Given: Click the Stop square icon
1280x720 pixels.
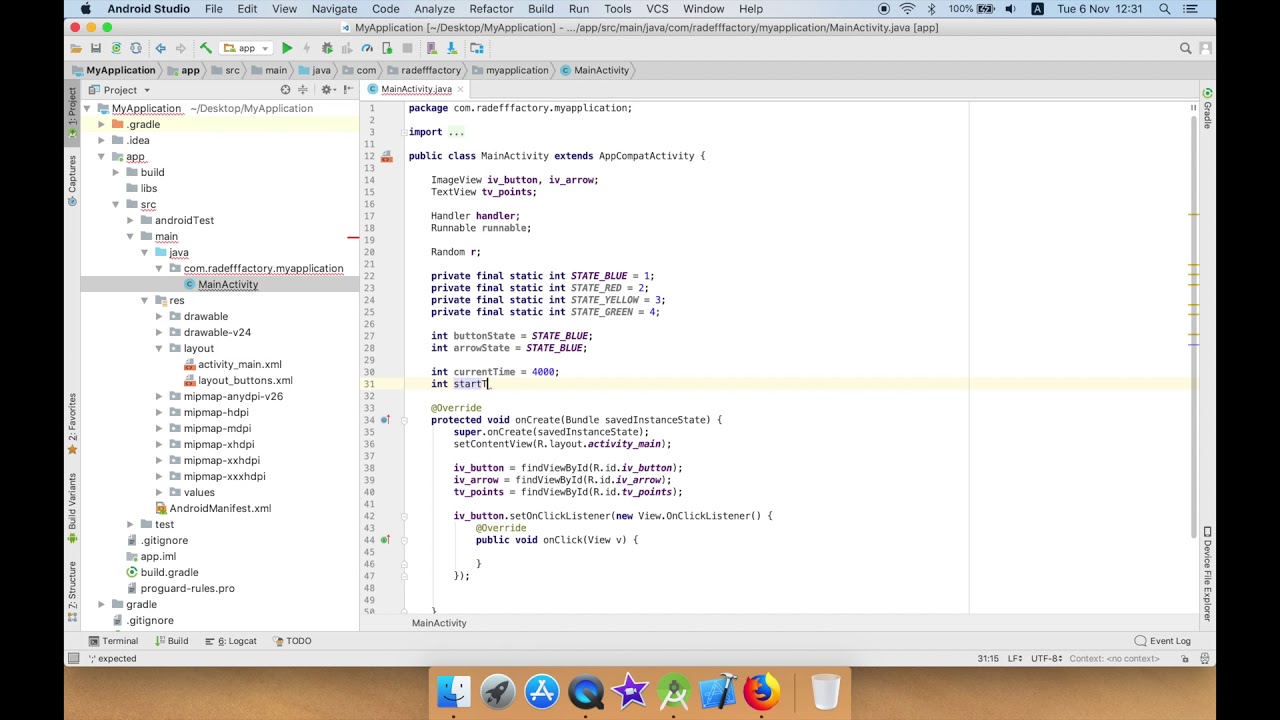Looking at the screenshot, I should click(x=407, y=48).
